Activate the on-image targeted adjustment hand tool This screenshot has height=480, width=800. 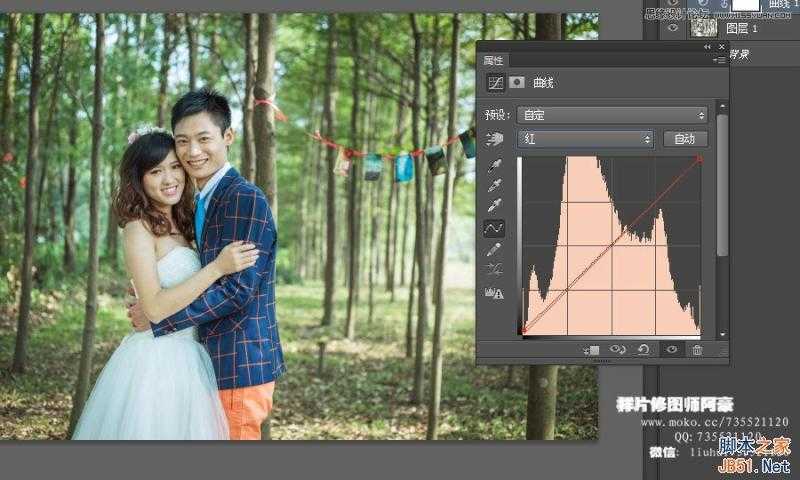tap(494, 139)
